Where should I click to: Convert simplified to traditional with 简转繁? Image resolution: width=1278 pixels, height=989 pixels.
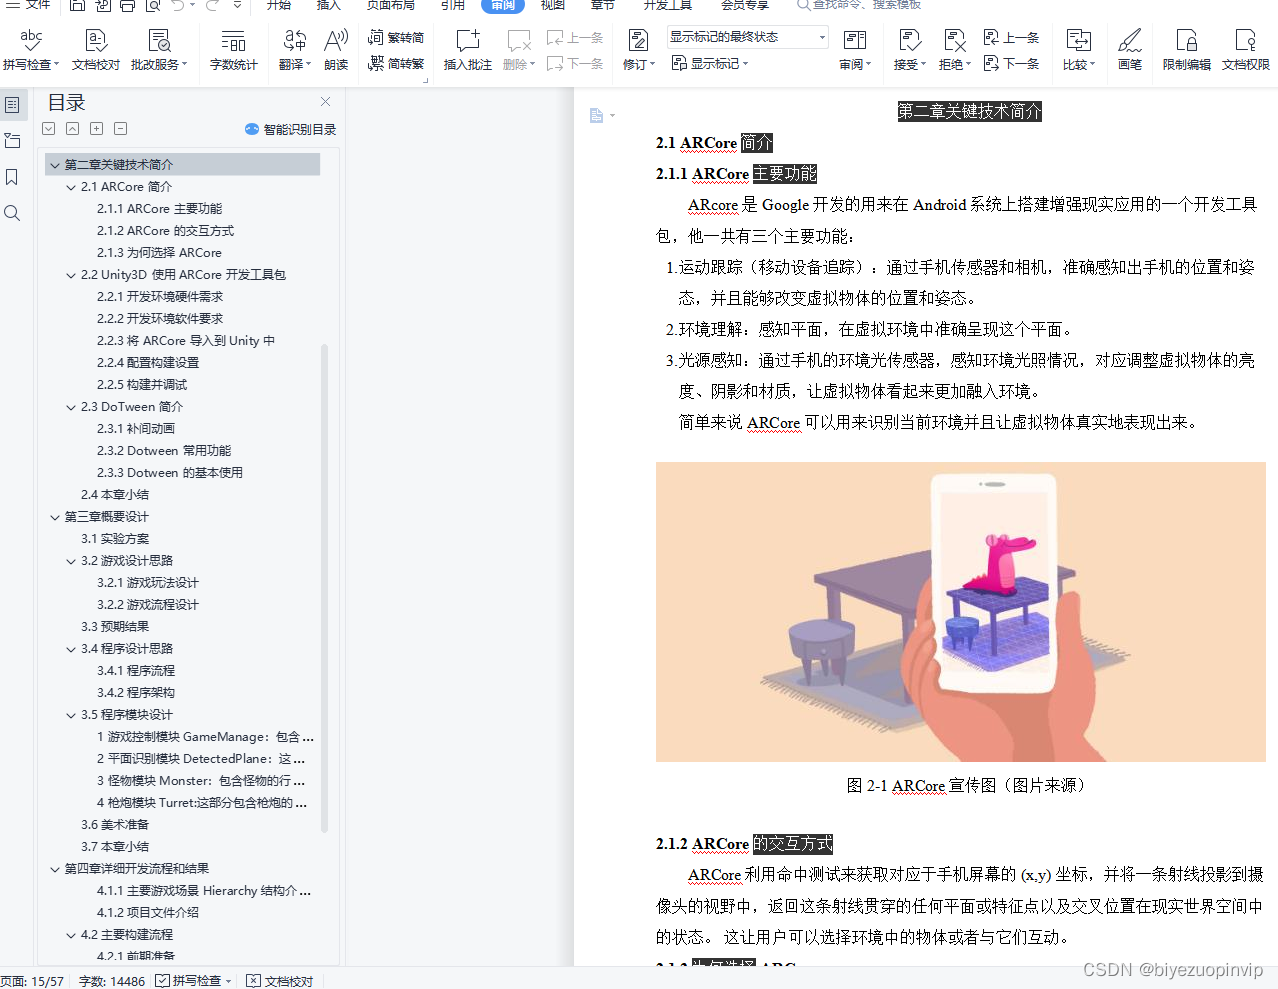click(x=396, y=63)
